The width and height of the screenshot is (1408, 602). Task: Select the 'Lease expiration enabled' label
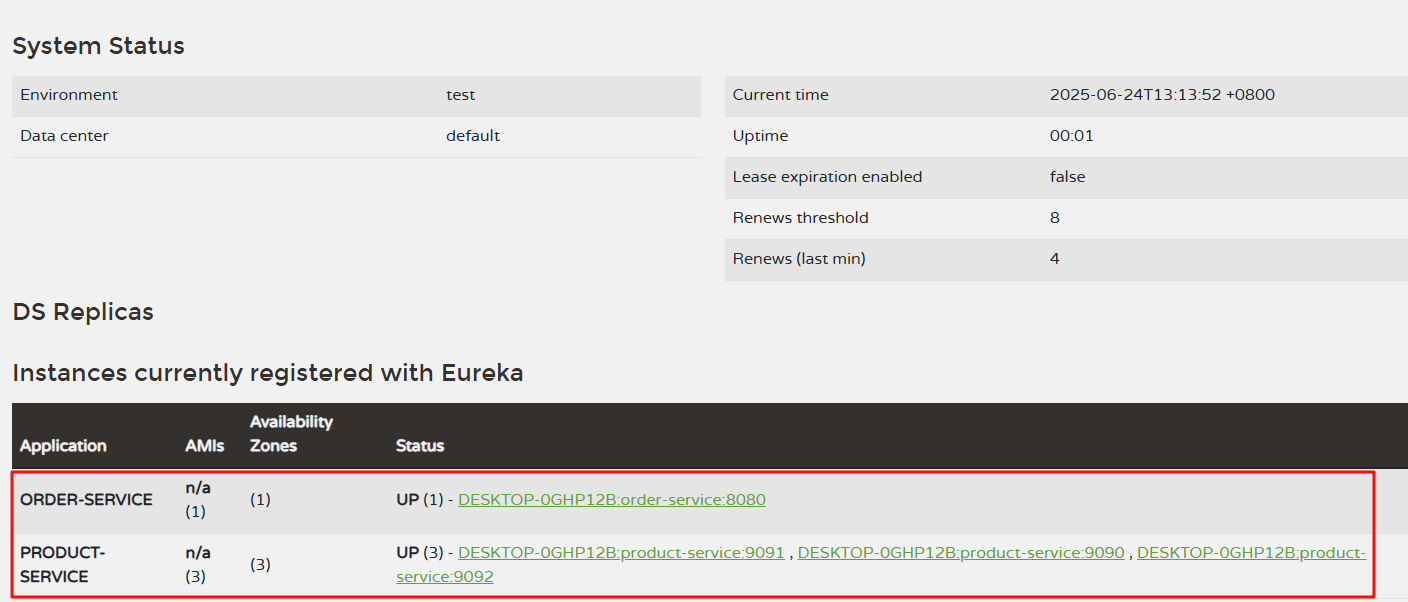click(x=827, y=177)
